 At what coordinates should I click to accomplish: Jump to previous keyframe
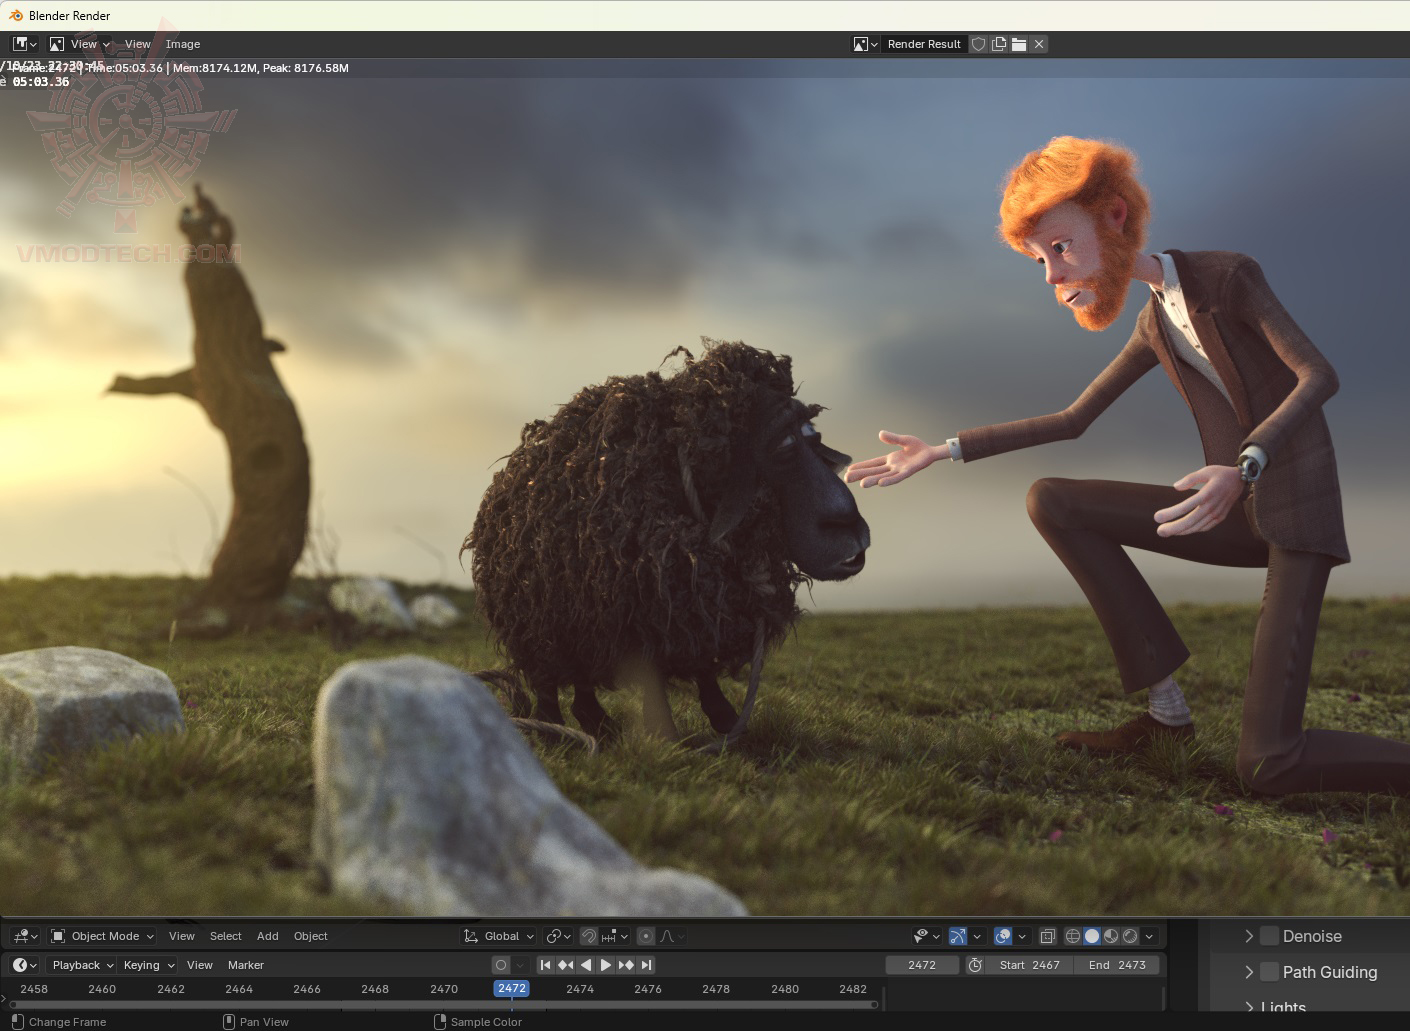565,965
